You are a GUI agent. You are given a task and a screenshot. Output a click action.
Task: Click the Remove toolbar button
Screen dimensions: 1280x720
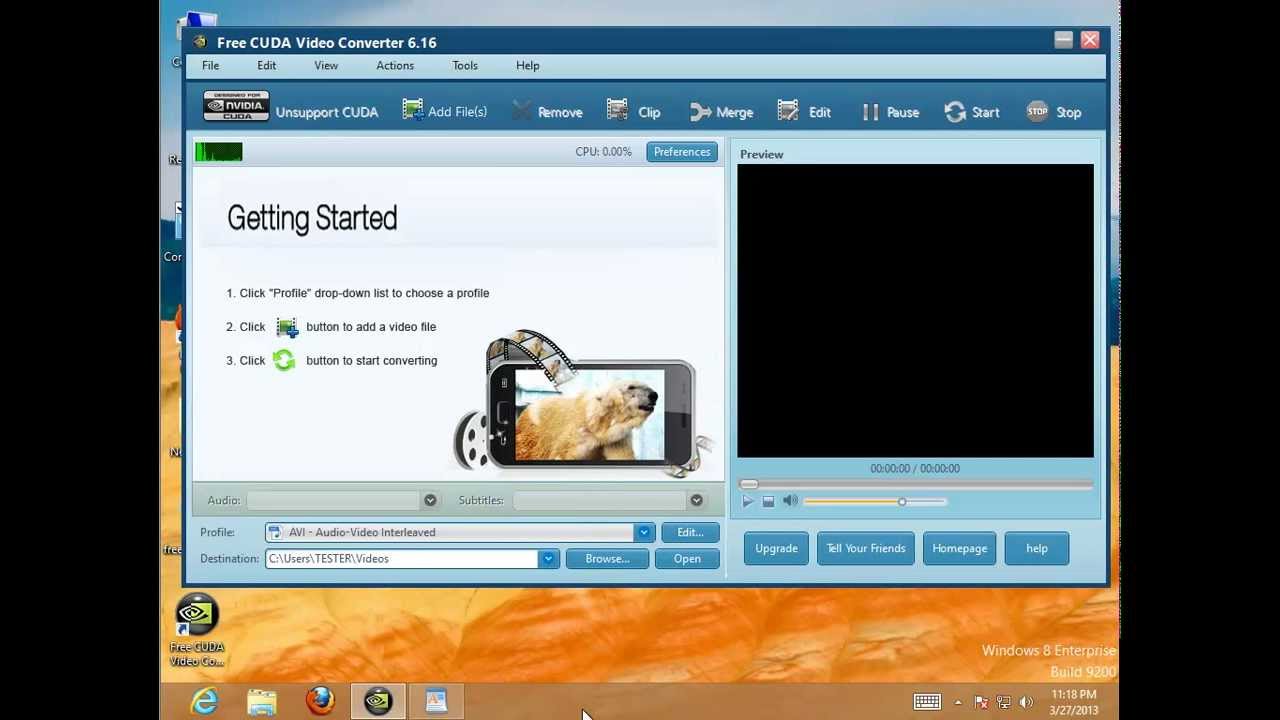click(547, 112)
